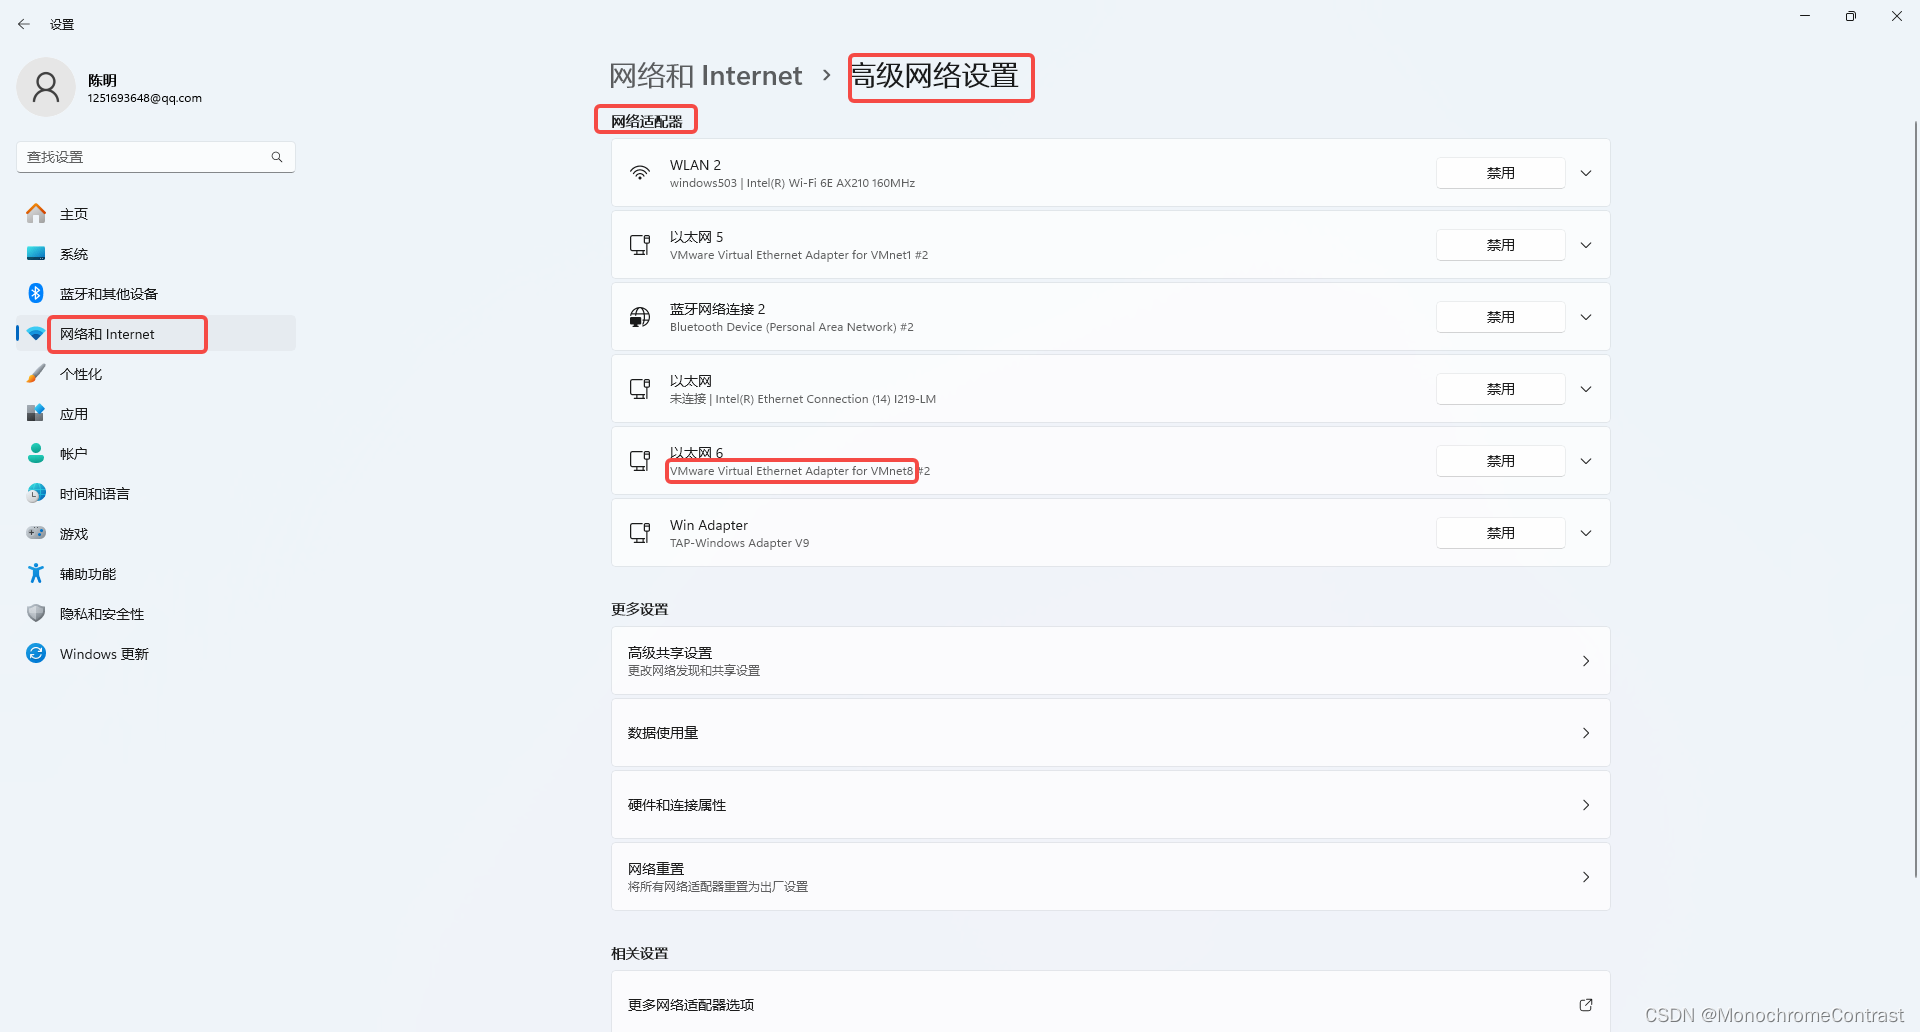Click the 查找设置 search field
The image size is (1920, 1032).
pos(156,157)
